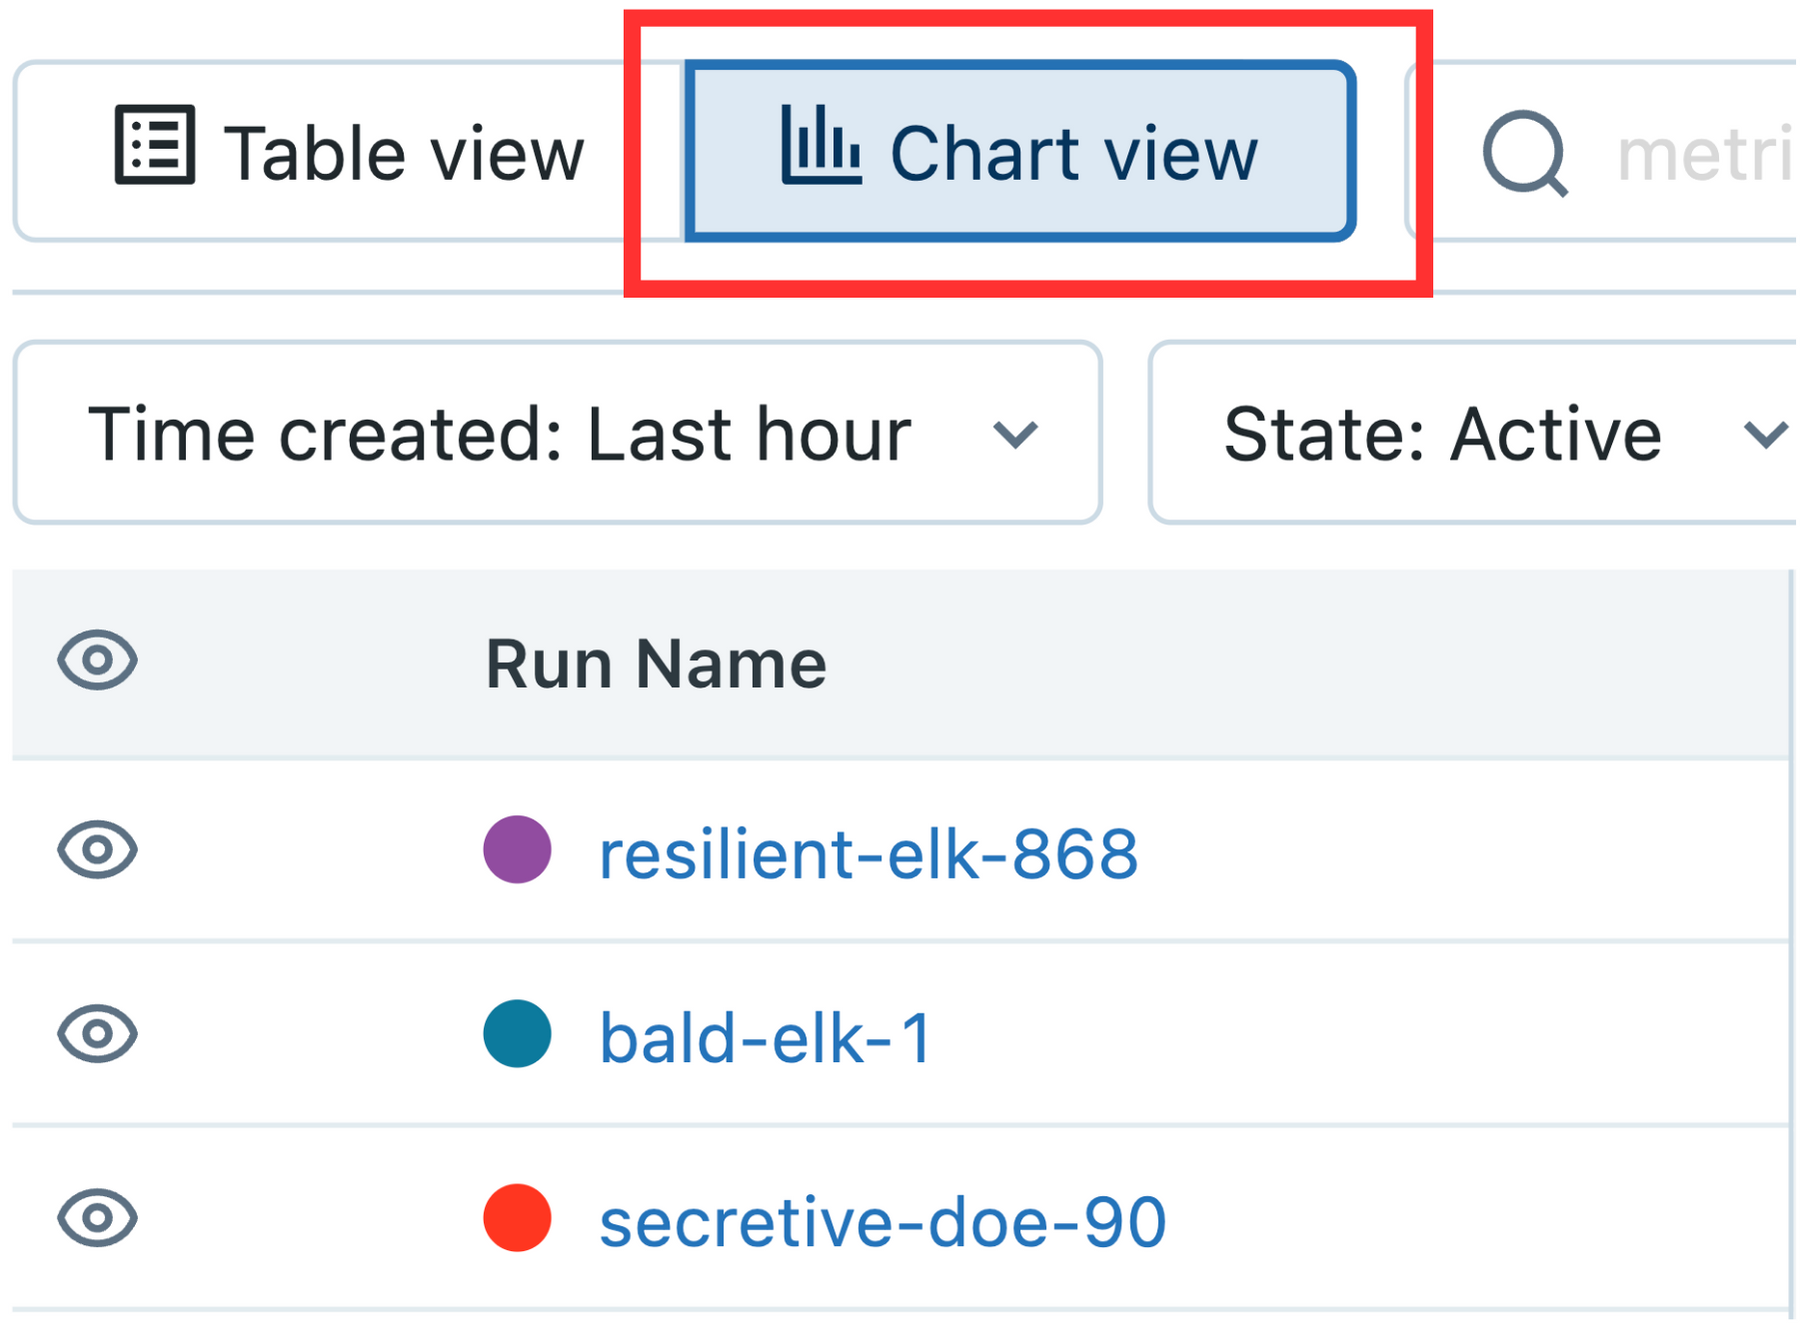1804x1332 pixels.
Task: Click the eye icon beside secretive-doe-90
Action: tap(96, 1218)
